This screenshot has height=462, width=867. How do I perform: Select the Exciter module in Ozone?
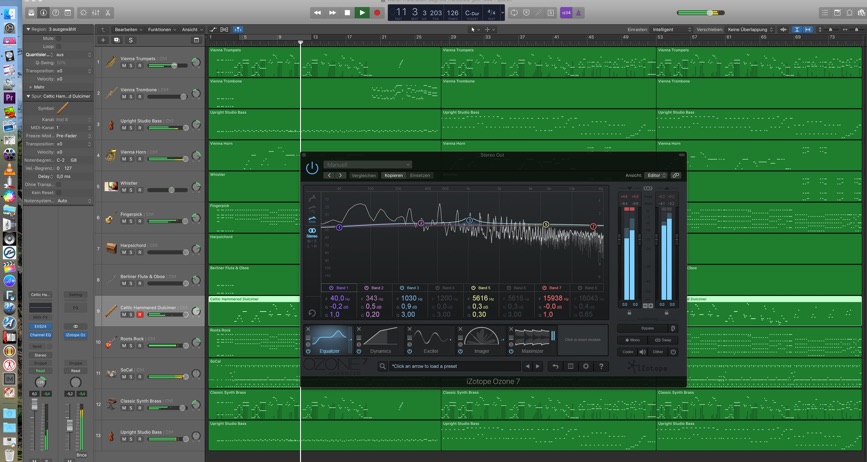431,340
